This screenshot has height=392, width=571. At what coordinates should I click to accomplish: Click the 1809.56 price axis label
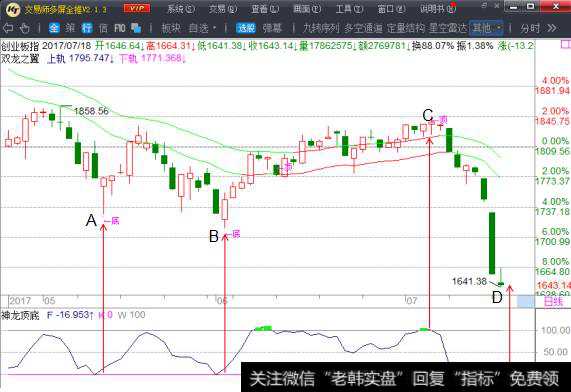552,151
